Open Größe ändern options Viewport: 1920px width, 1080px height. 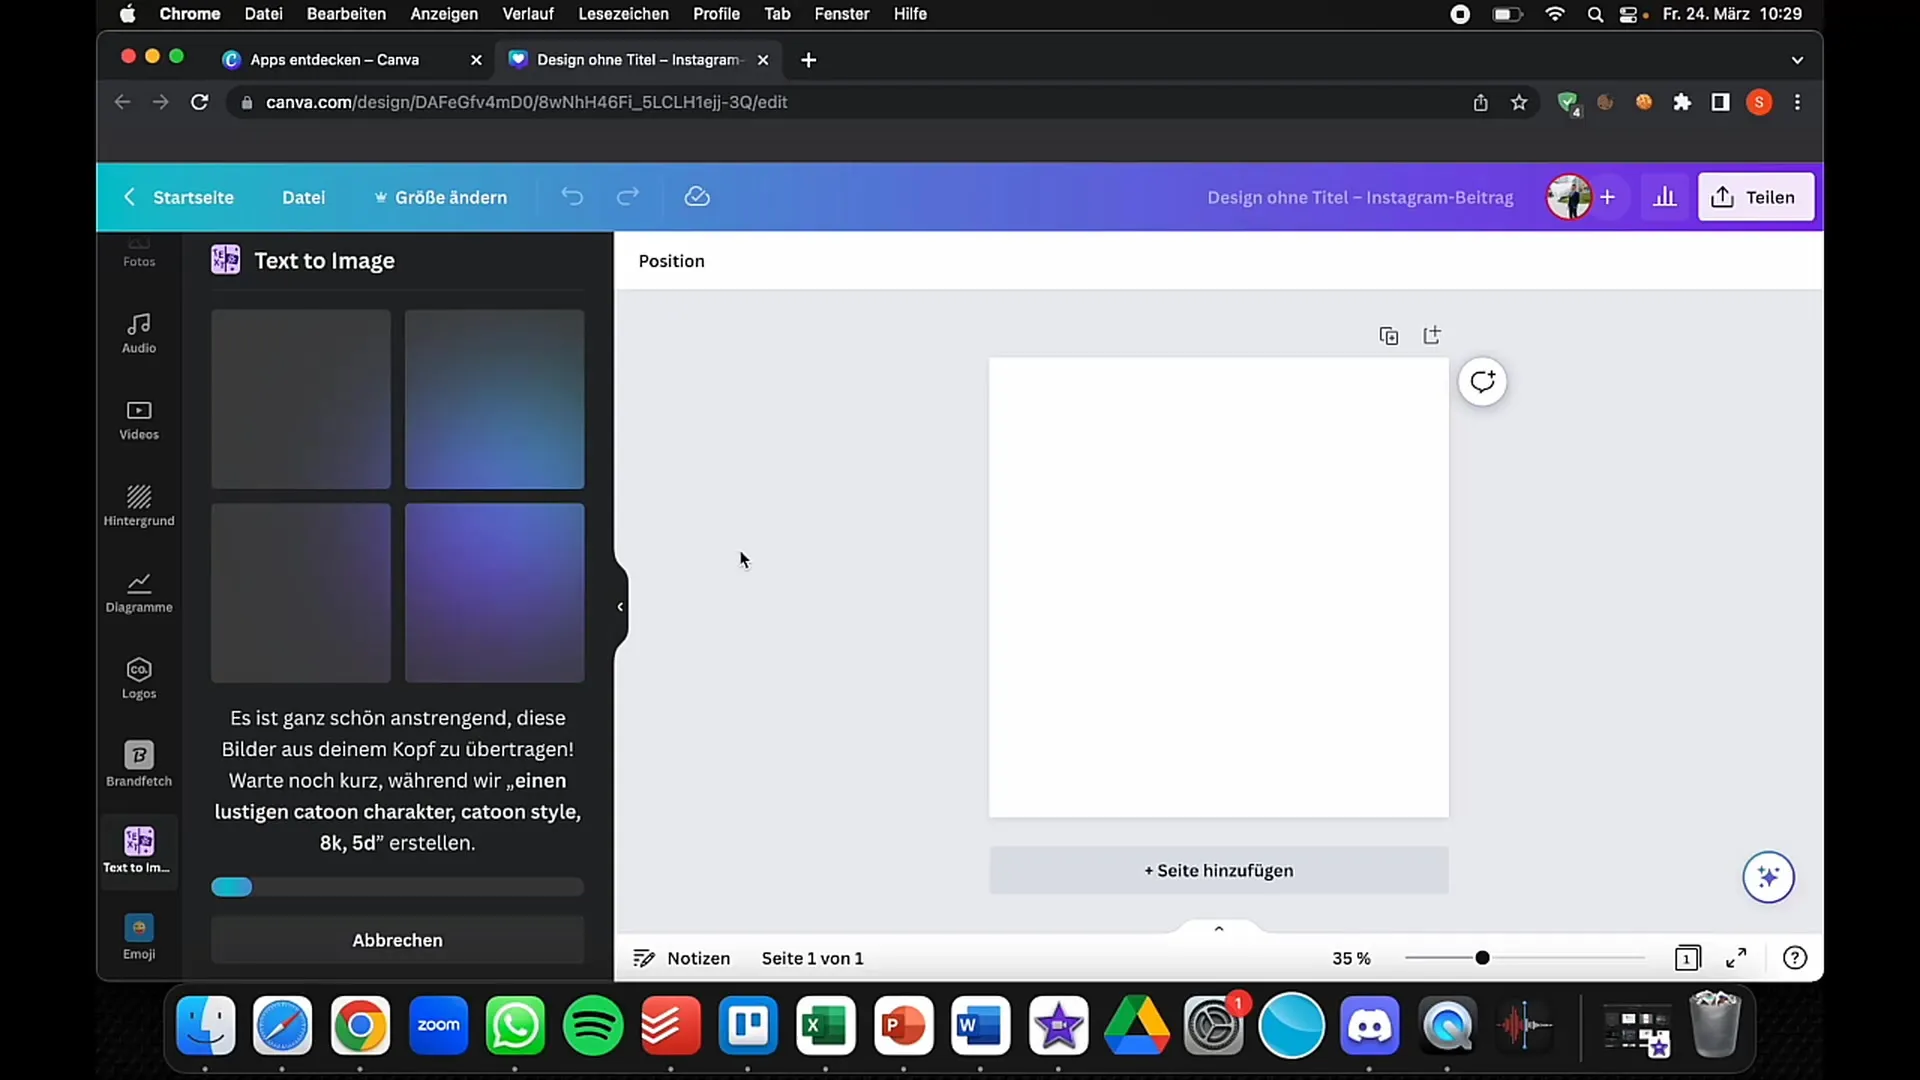point(440,197)
